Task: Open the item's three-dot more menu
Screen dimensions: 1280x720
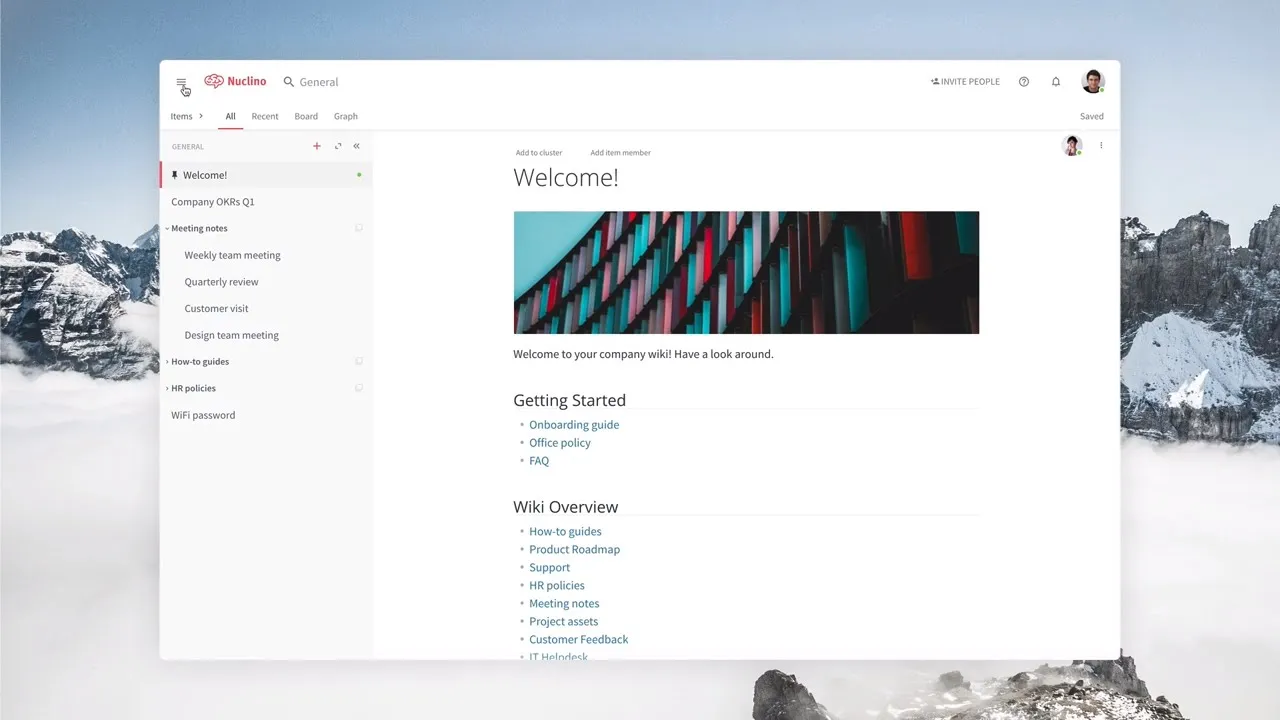Action: pos(1101,146)
